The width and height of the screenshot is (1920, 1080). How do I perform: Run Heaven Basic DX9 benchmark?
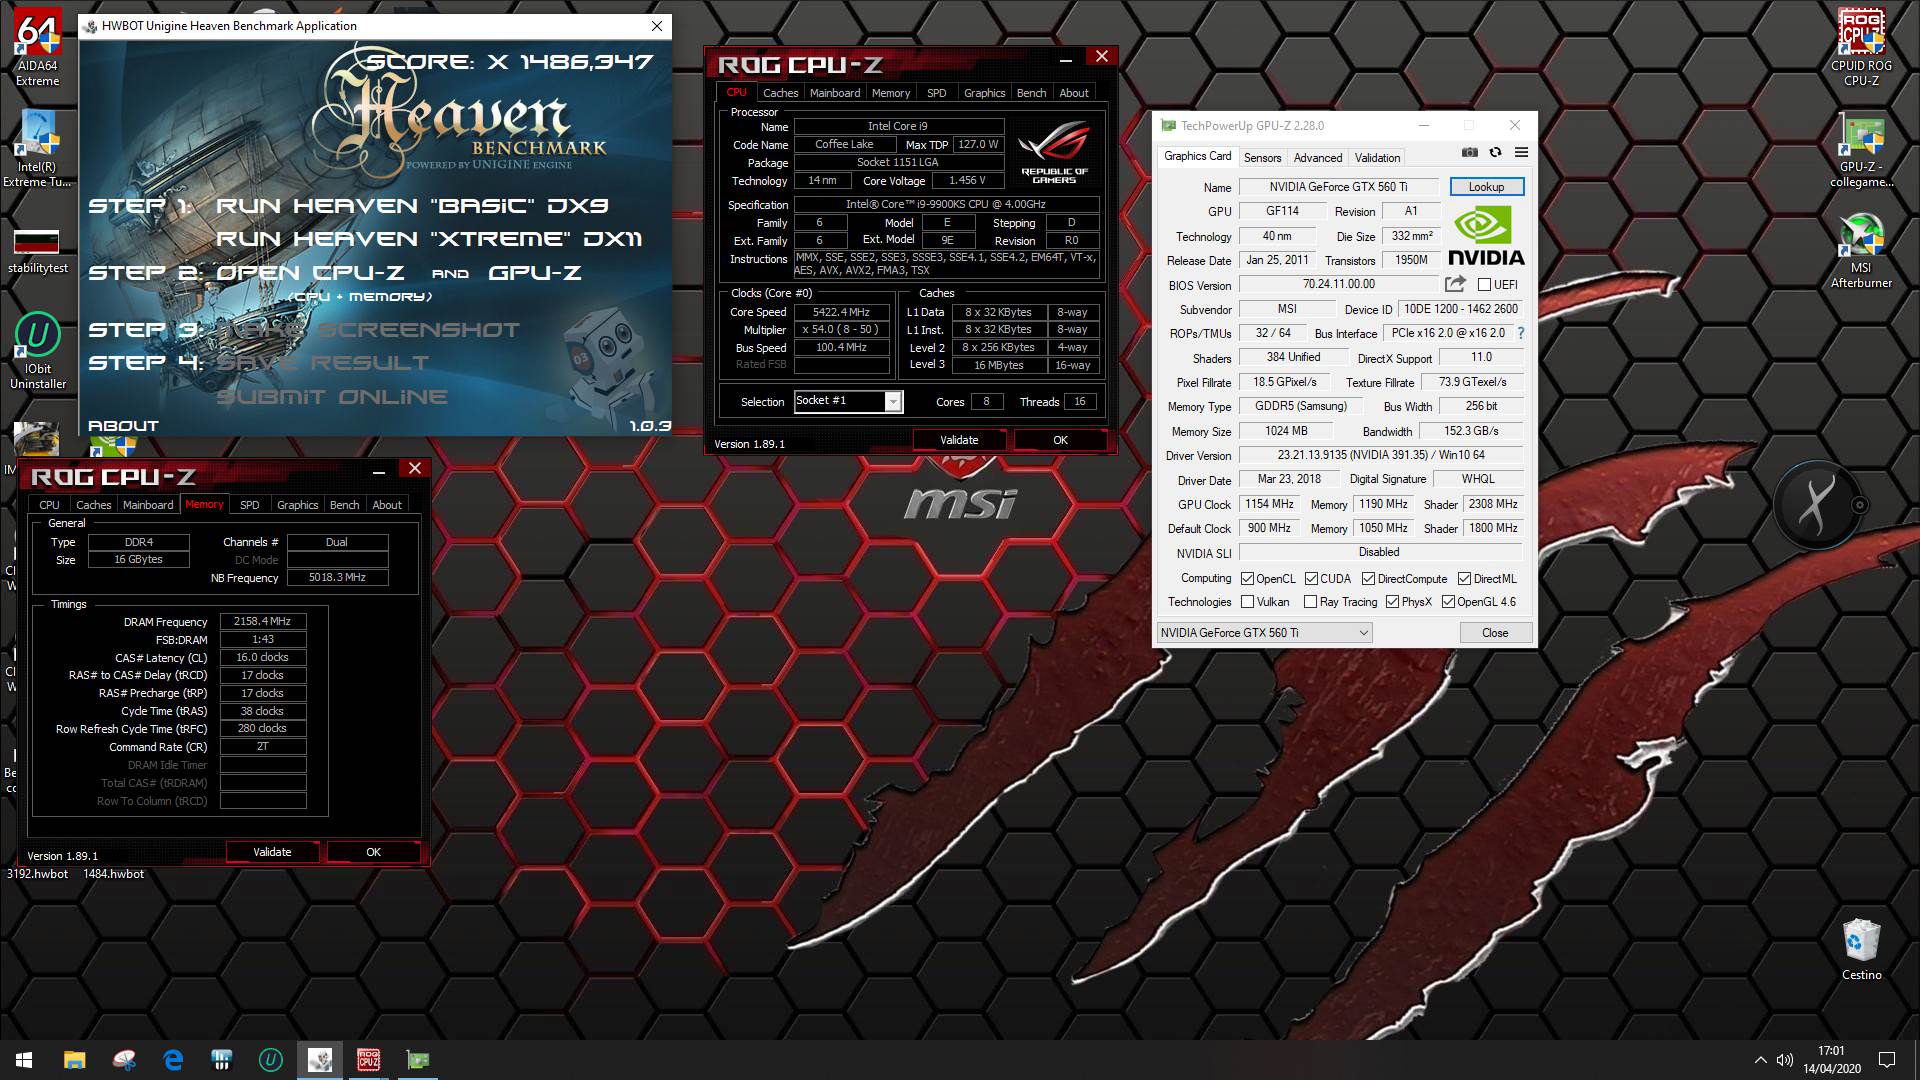click(412, 205)
